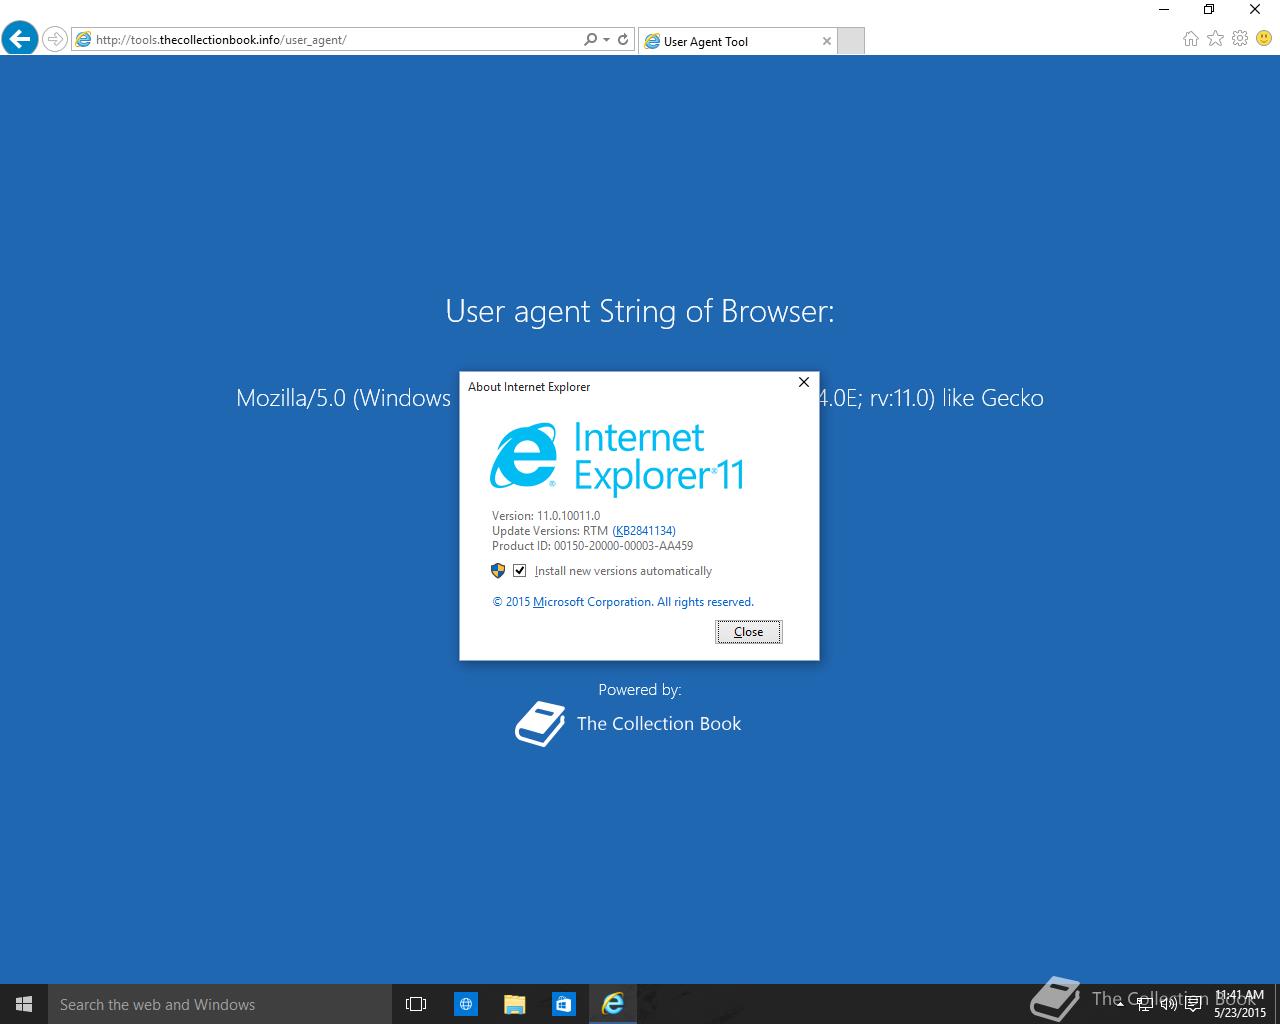Click the taskbar clock and date

[1240, 1004]
